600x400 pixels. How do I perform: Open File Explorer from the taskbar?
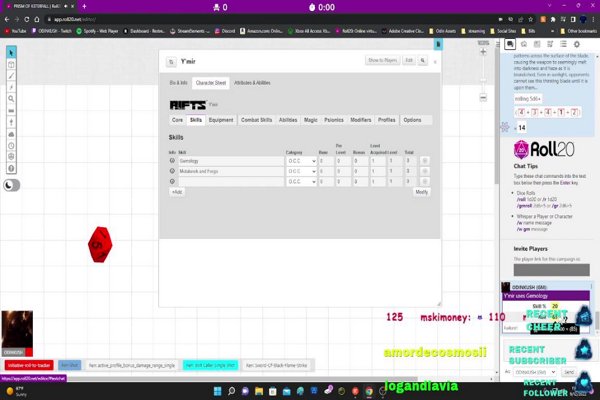coord(259,391)
